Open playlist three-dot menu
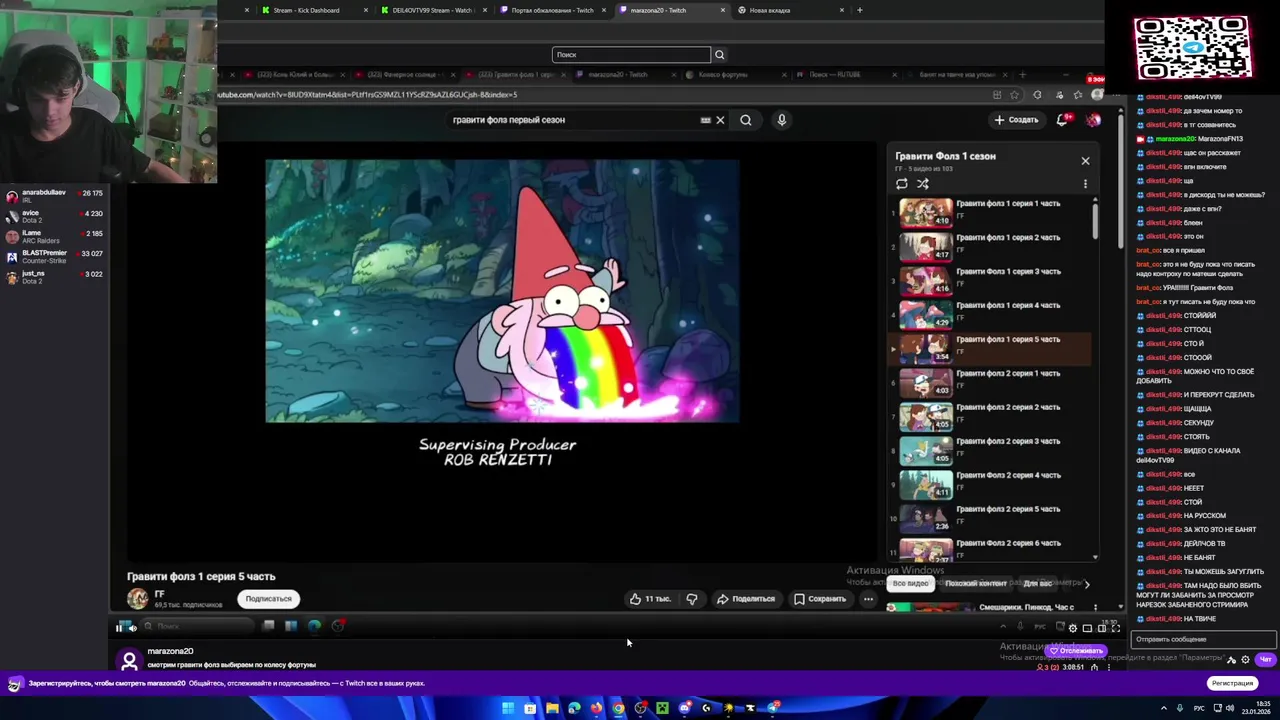Screen dimensions: 1280x720 (x=1085, y=184)
